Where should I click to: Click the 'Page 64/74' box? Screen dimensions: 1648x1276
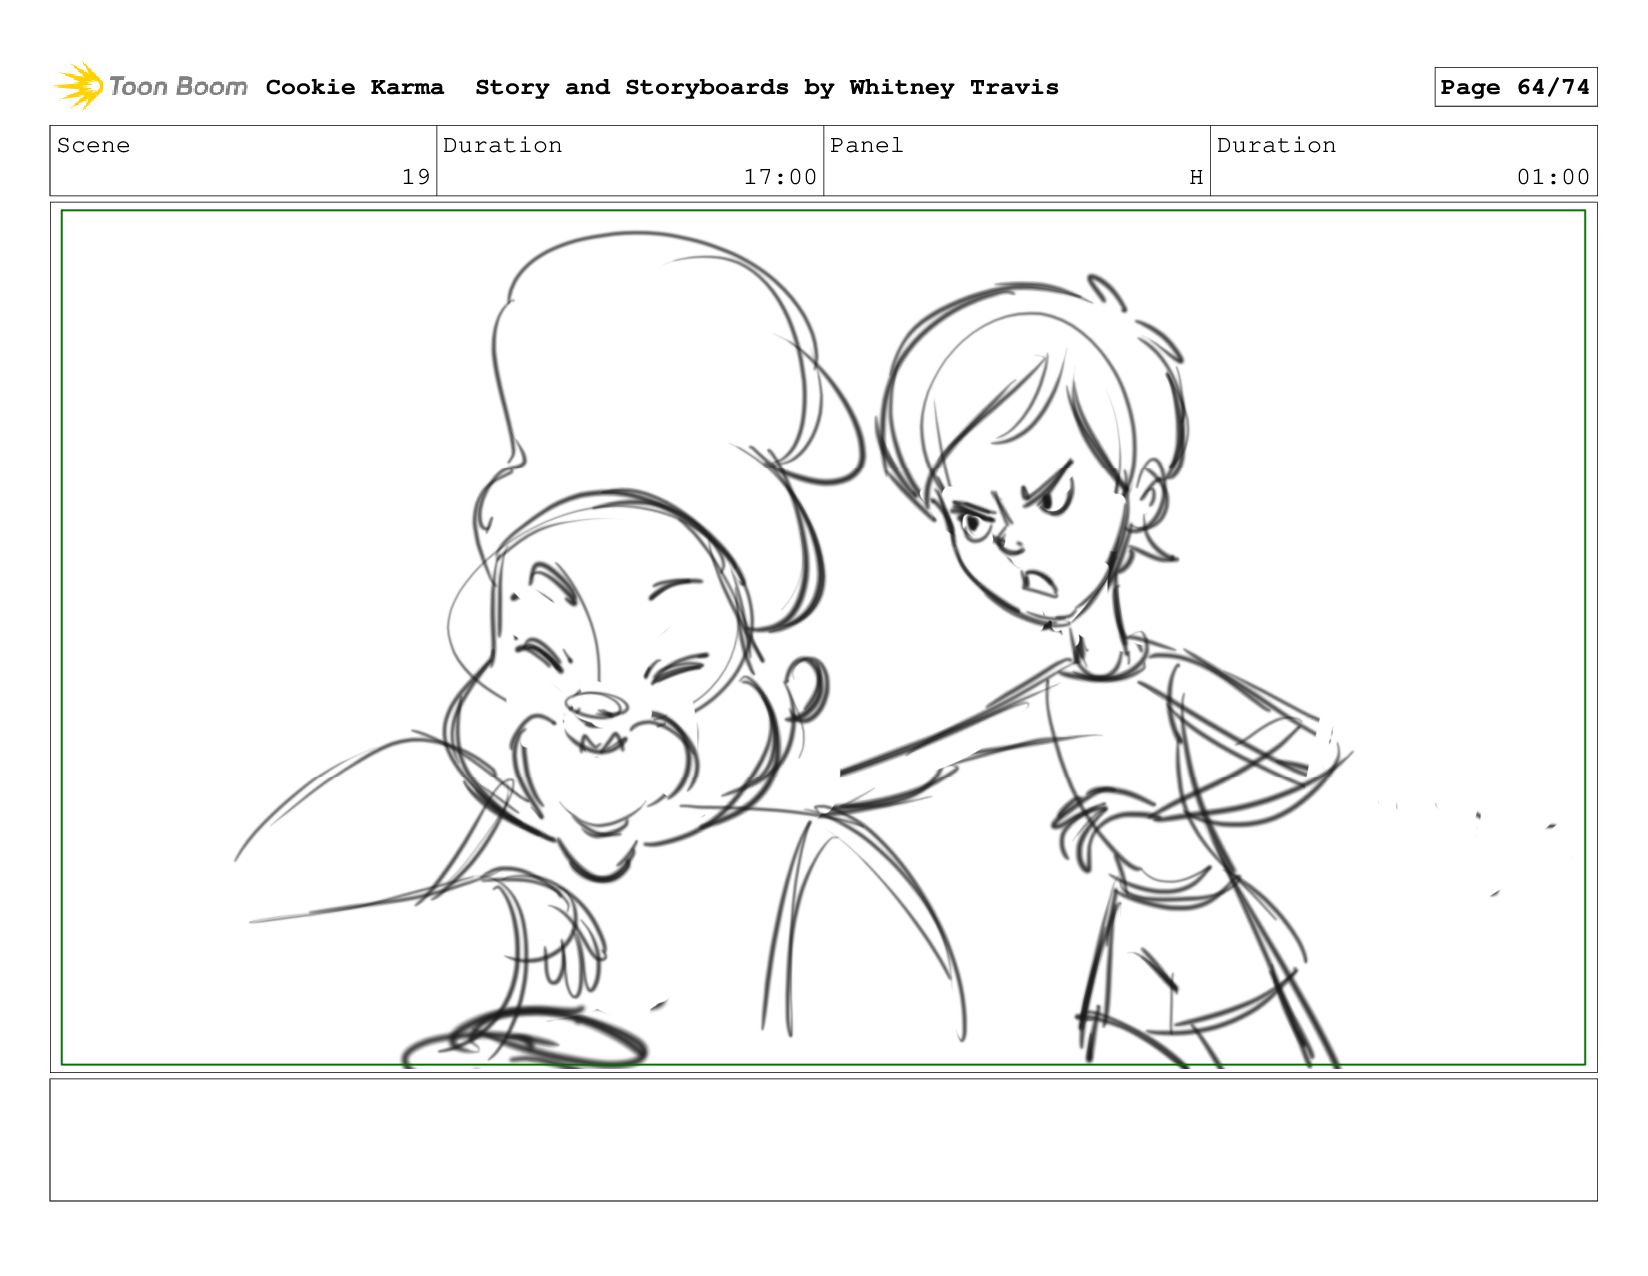pos(1515,87)
